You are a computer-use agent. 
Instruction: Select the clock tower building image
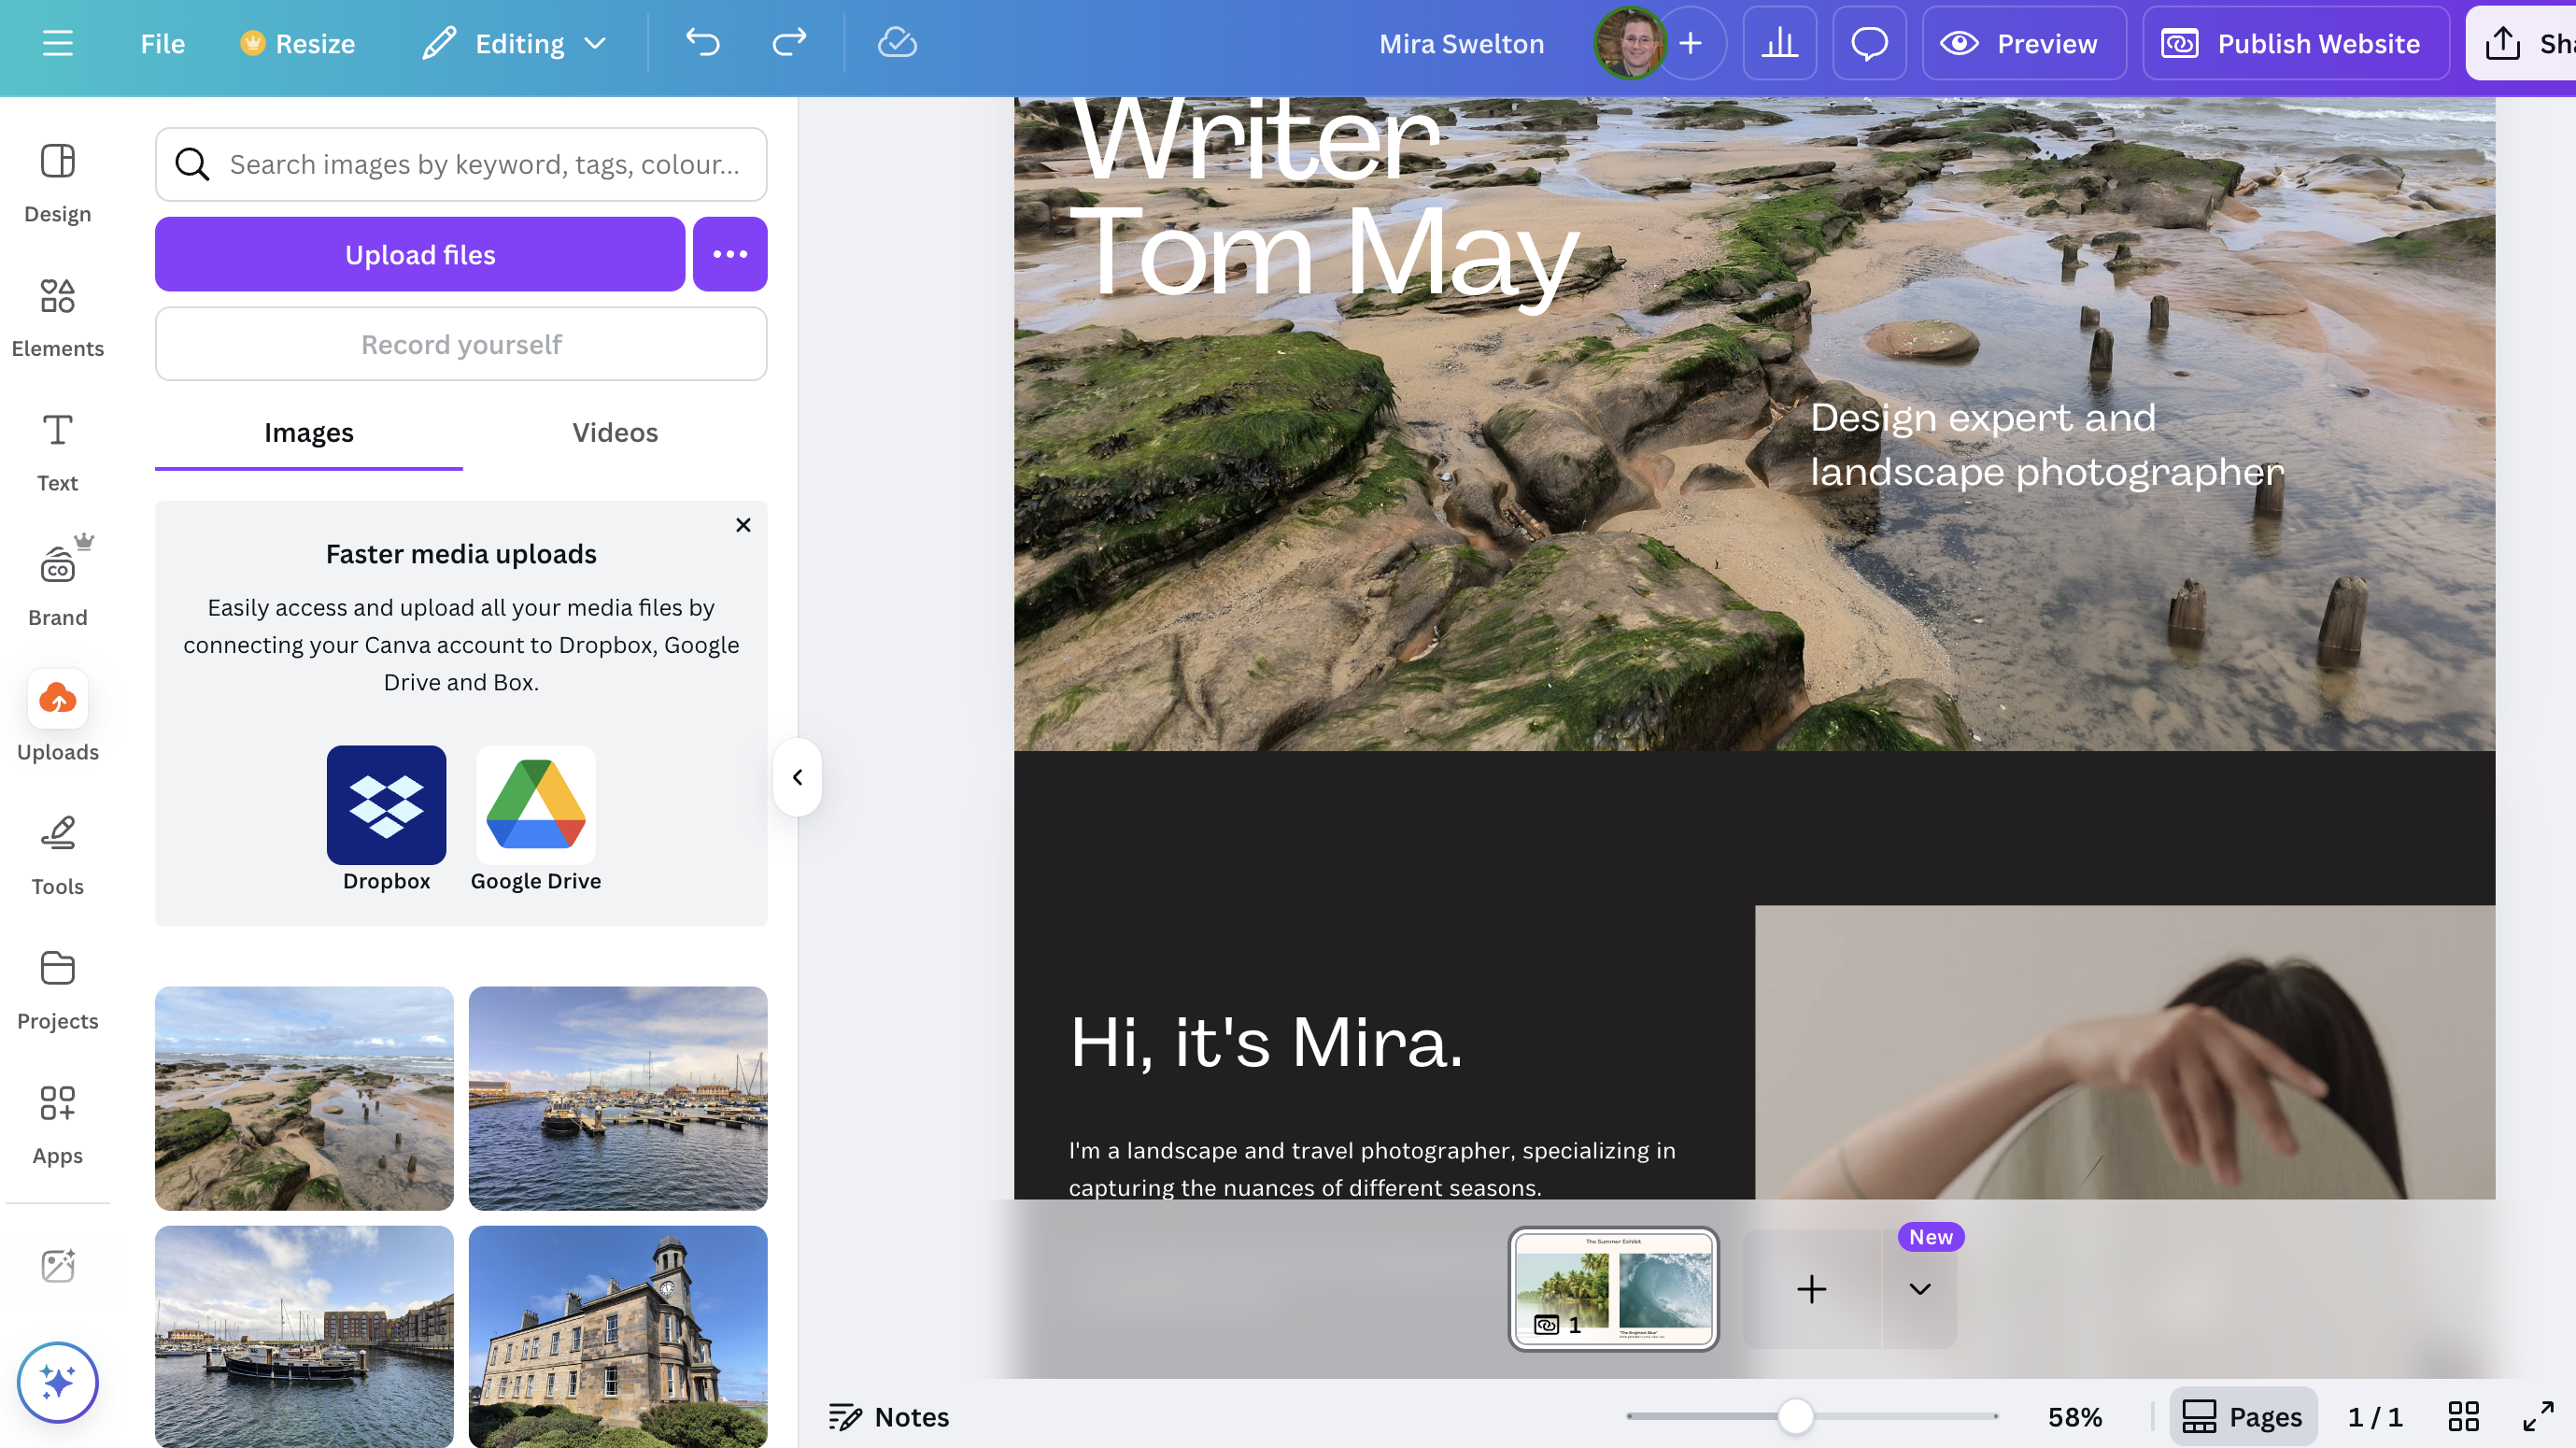coord(618,1336)
